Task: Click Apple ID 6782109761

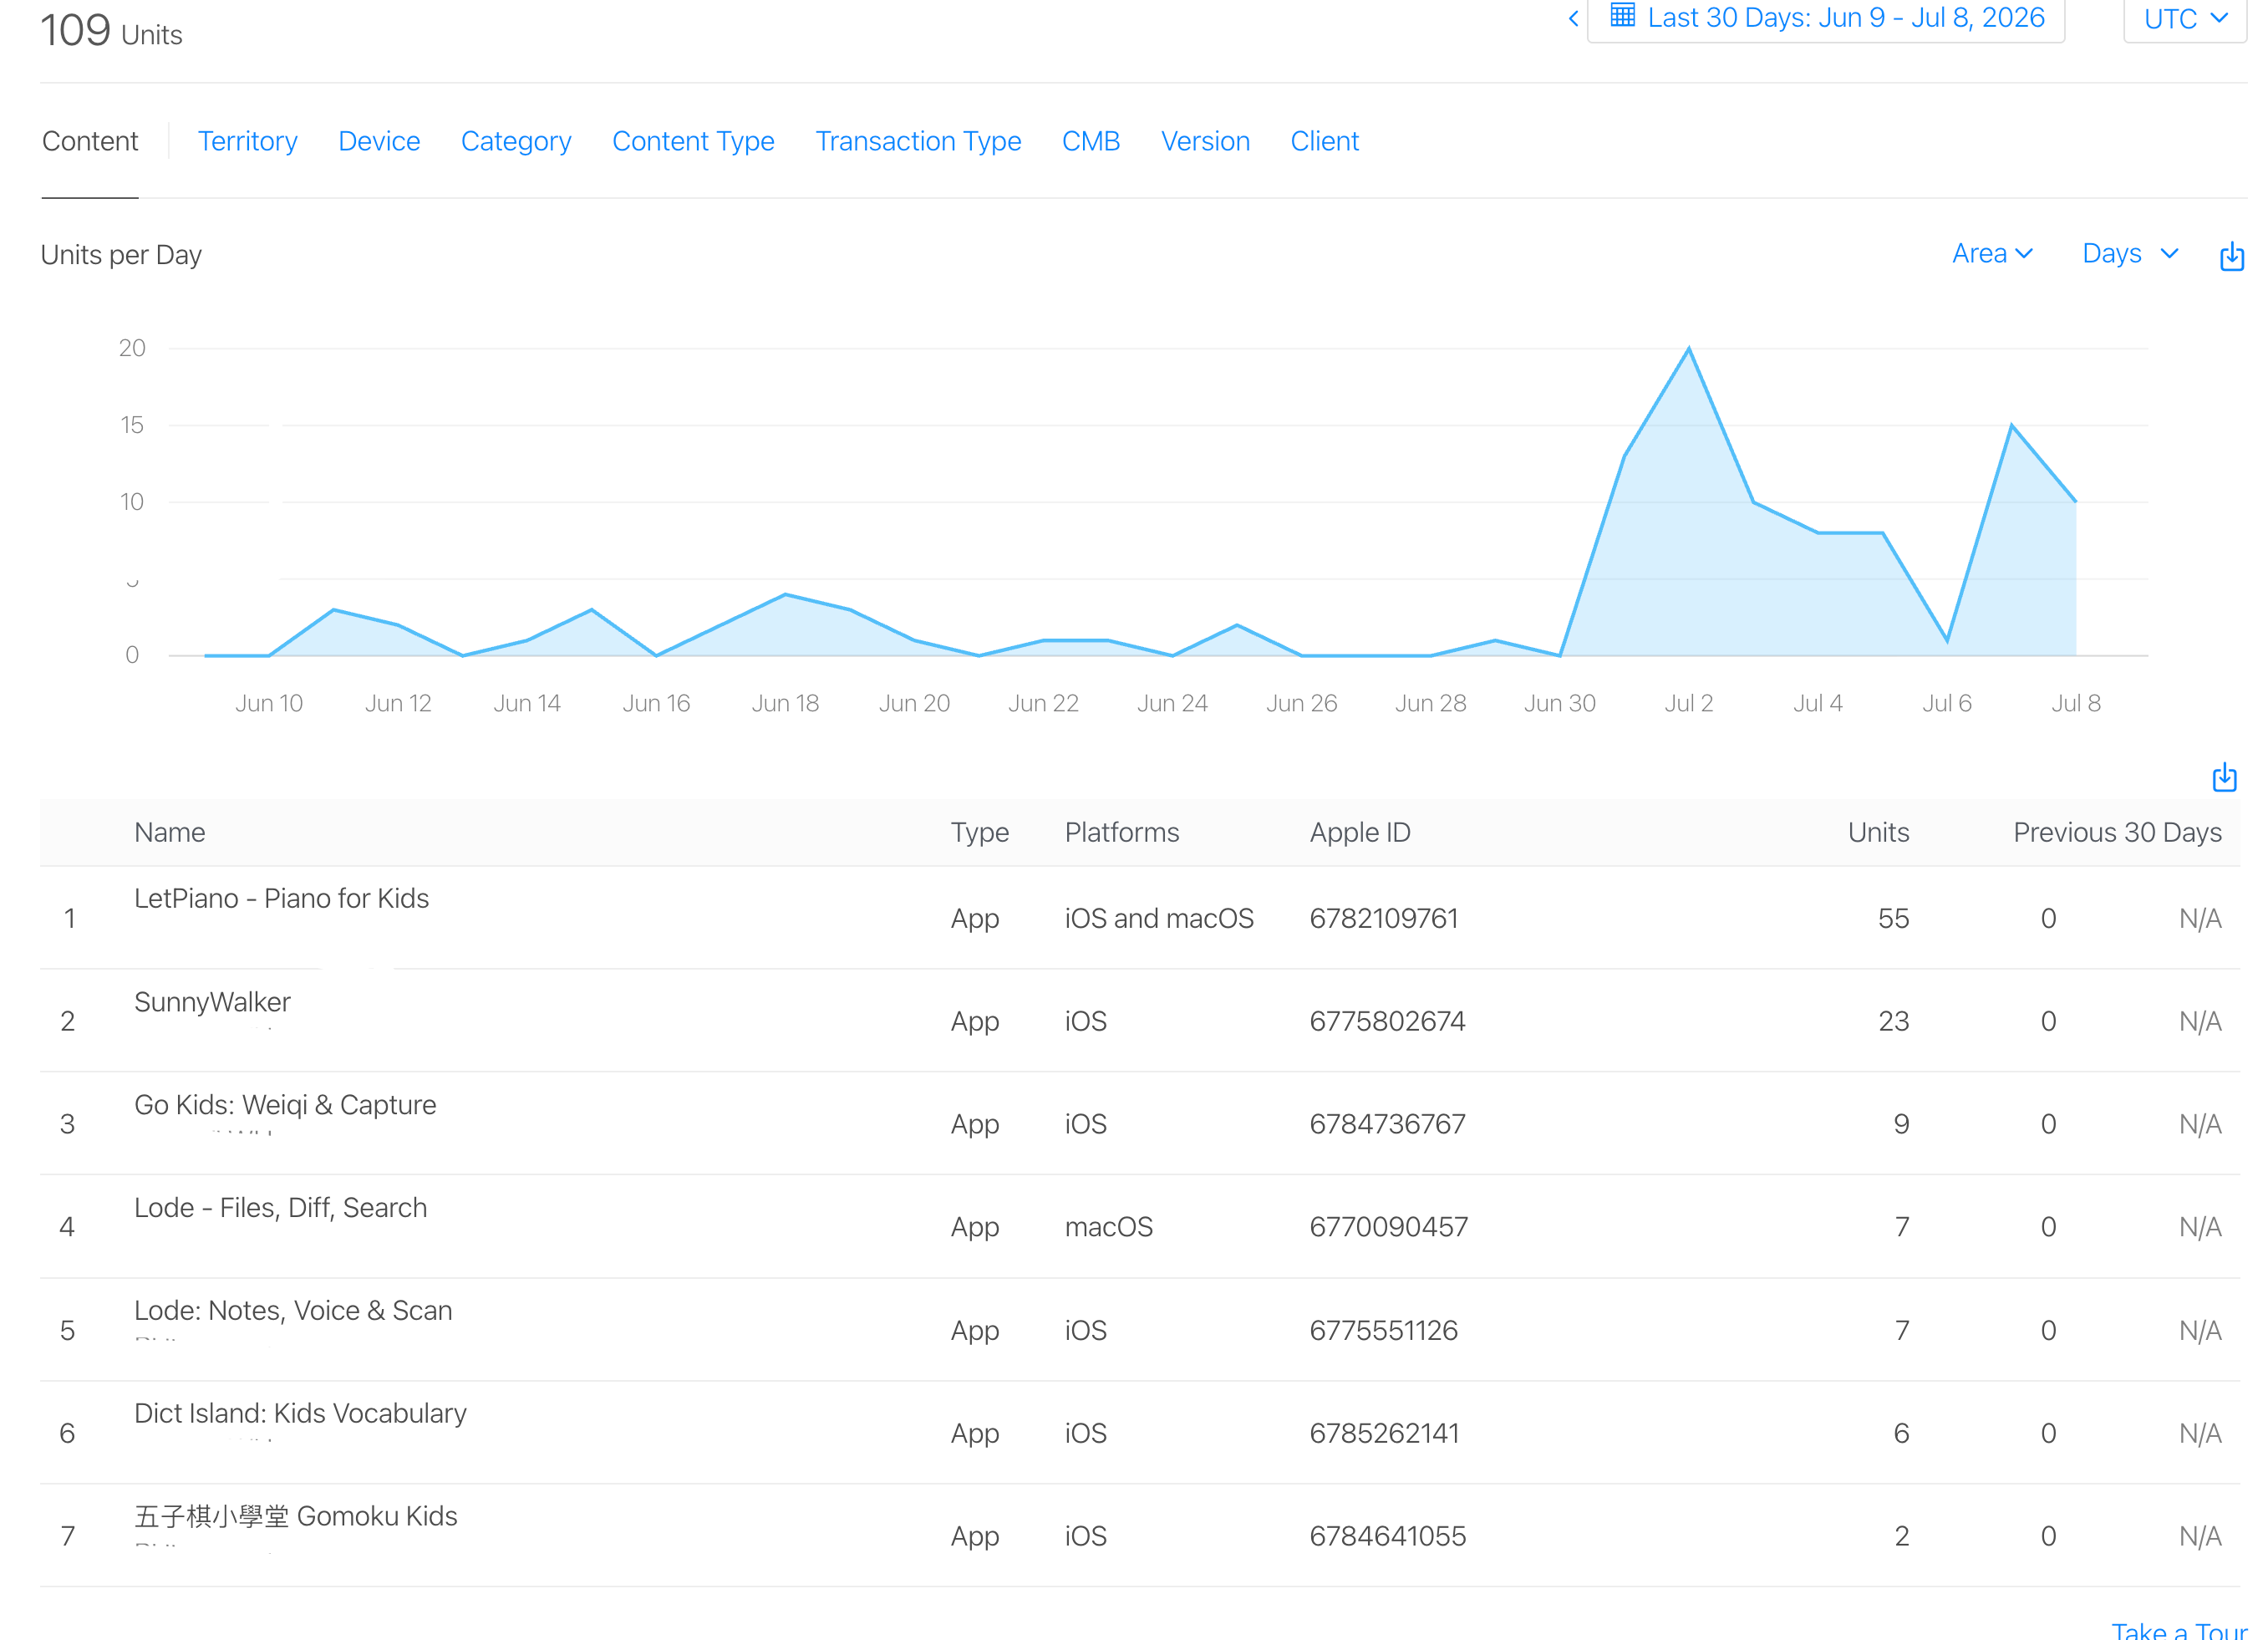Action: pyautogui.click(x=1384, y=918)
